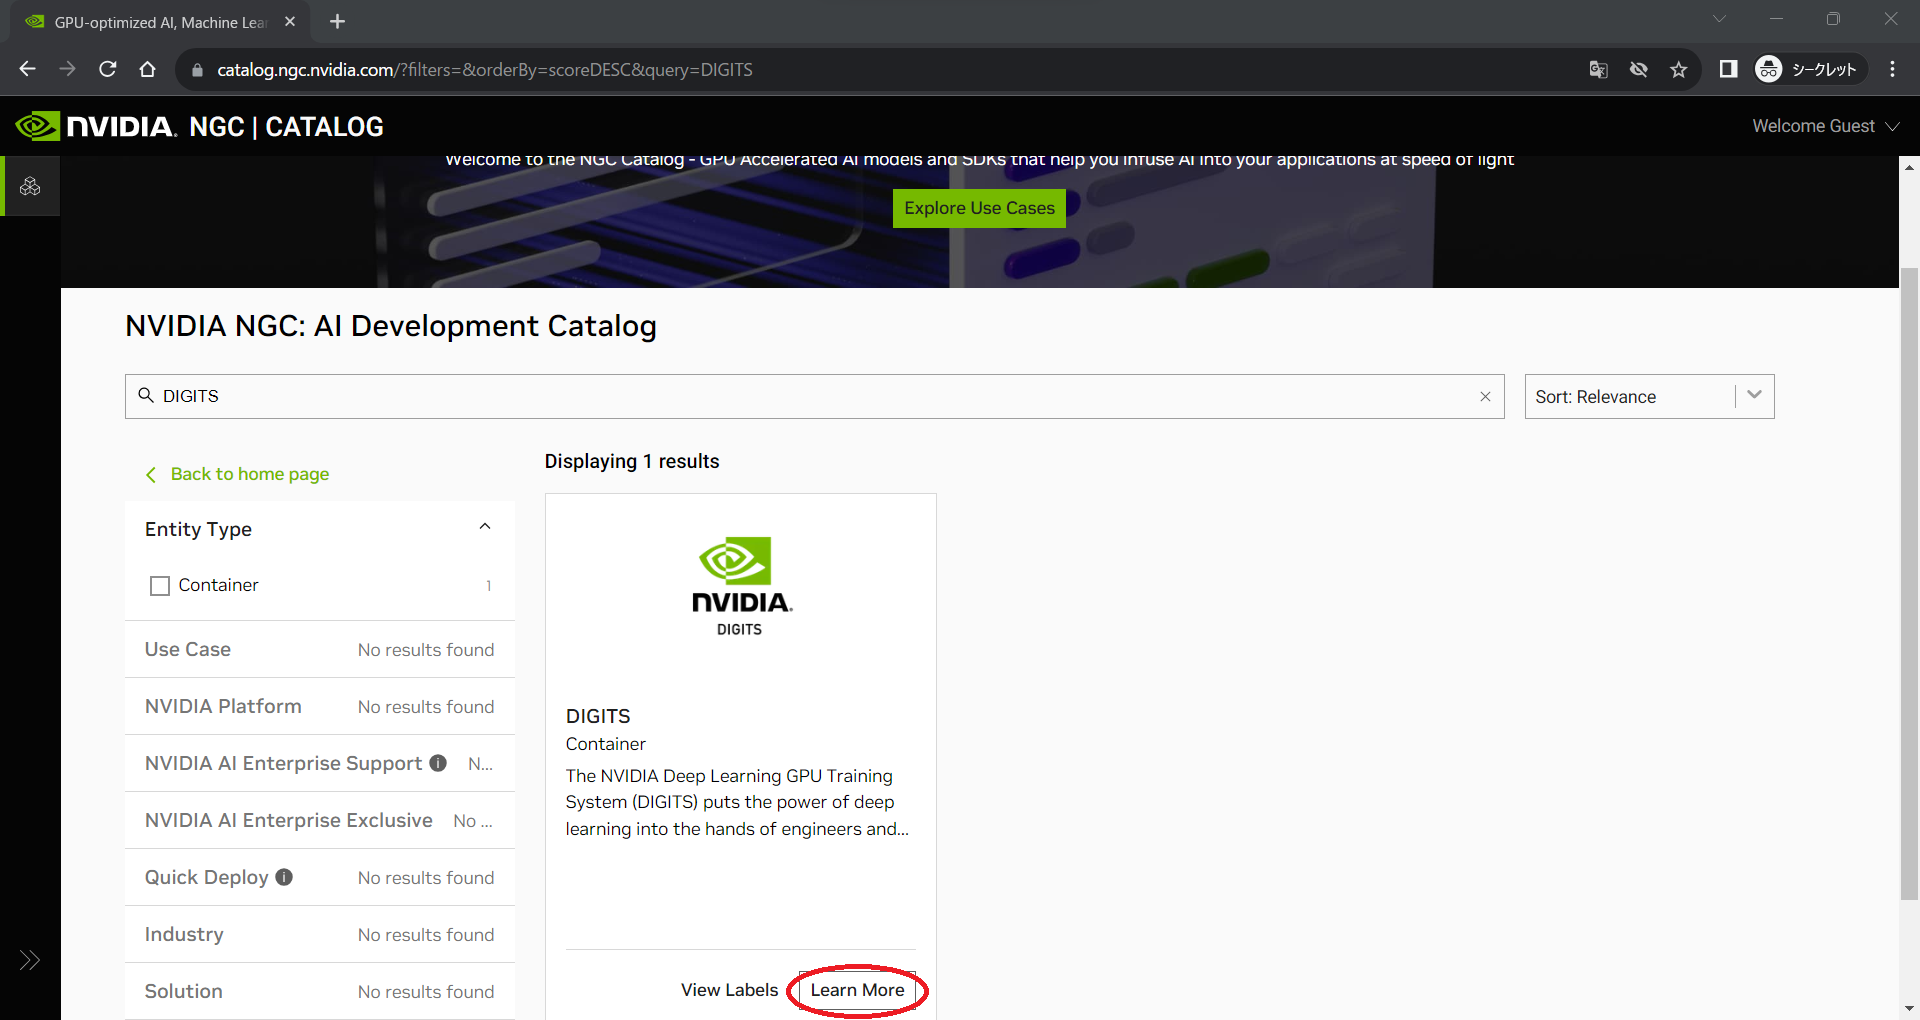Open the translate page icon
The image size is (1920, 1020).
click(x=1598, y=69)
